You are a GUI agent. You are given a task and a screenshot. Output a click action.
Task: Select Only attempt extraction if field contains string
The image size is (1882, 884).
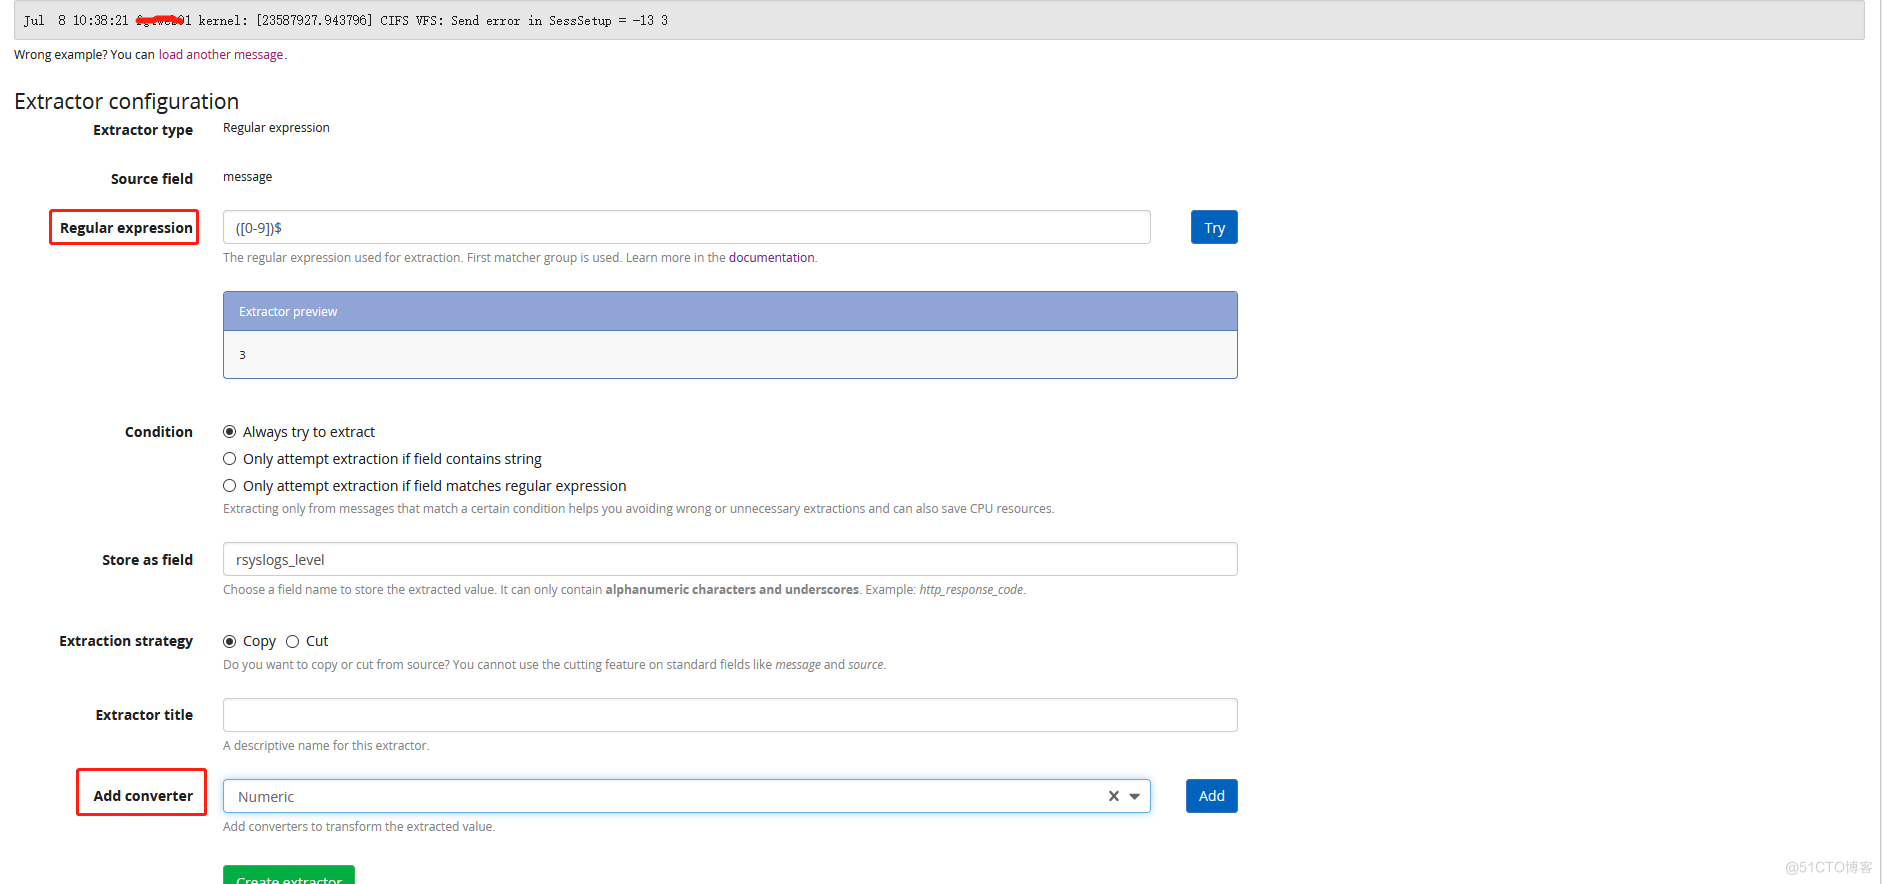[x=230, y=459]
